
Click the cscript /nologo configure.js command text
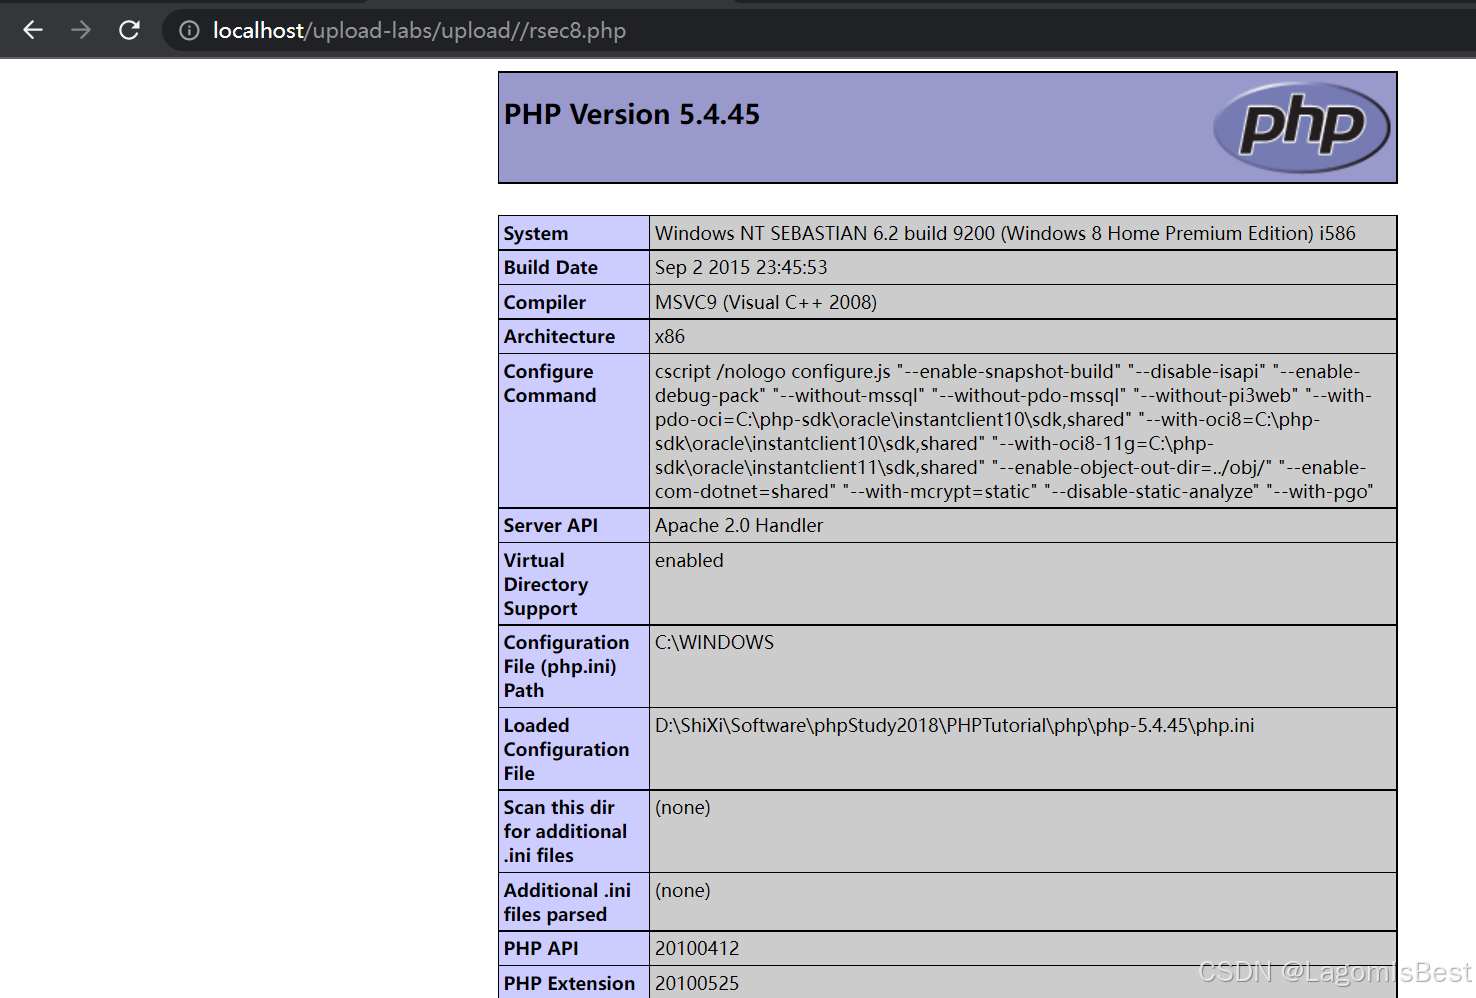[x=1014, y=431]
